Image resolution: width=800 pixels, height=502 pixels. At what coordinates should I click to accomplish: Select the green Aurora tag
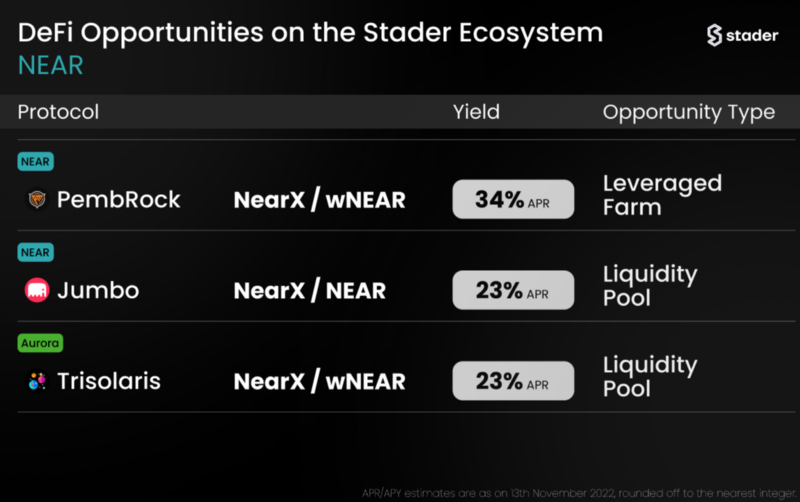pos(40,343)
